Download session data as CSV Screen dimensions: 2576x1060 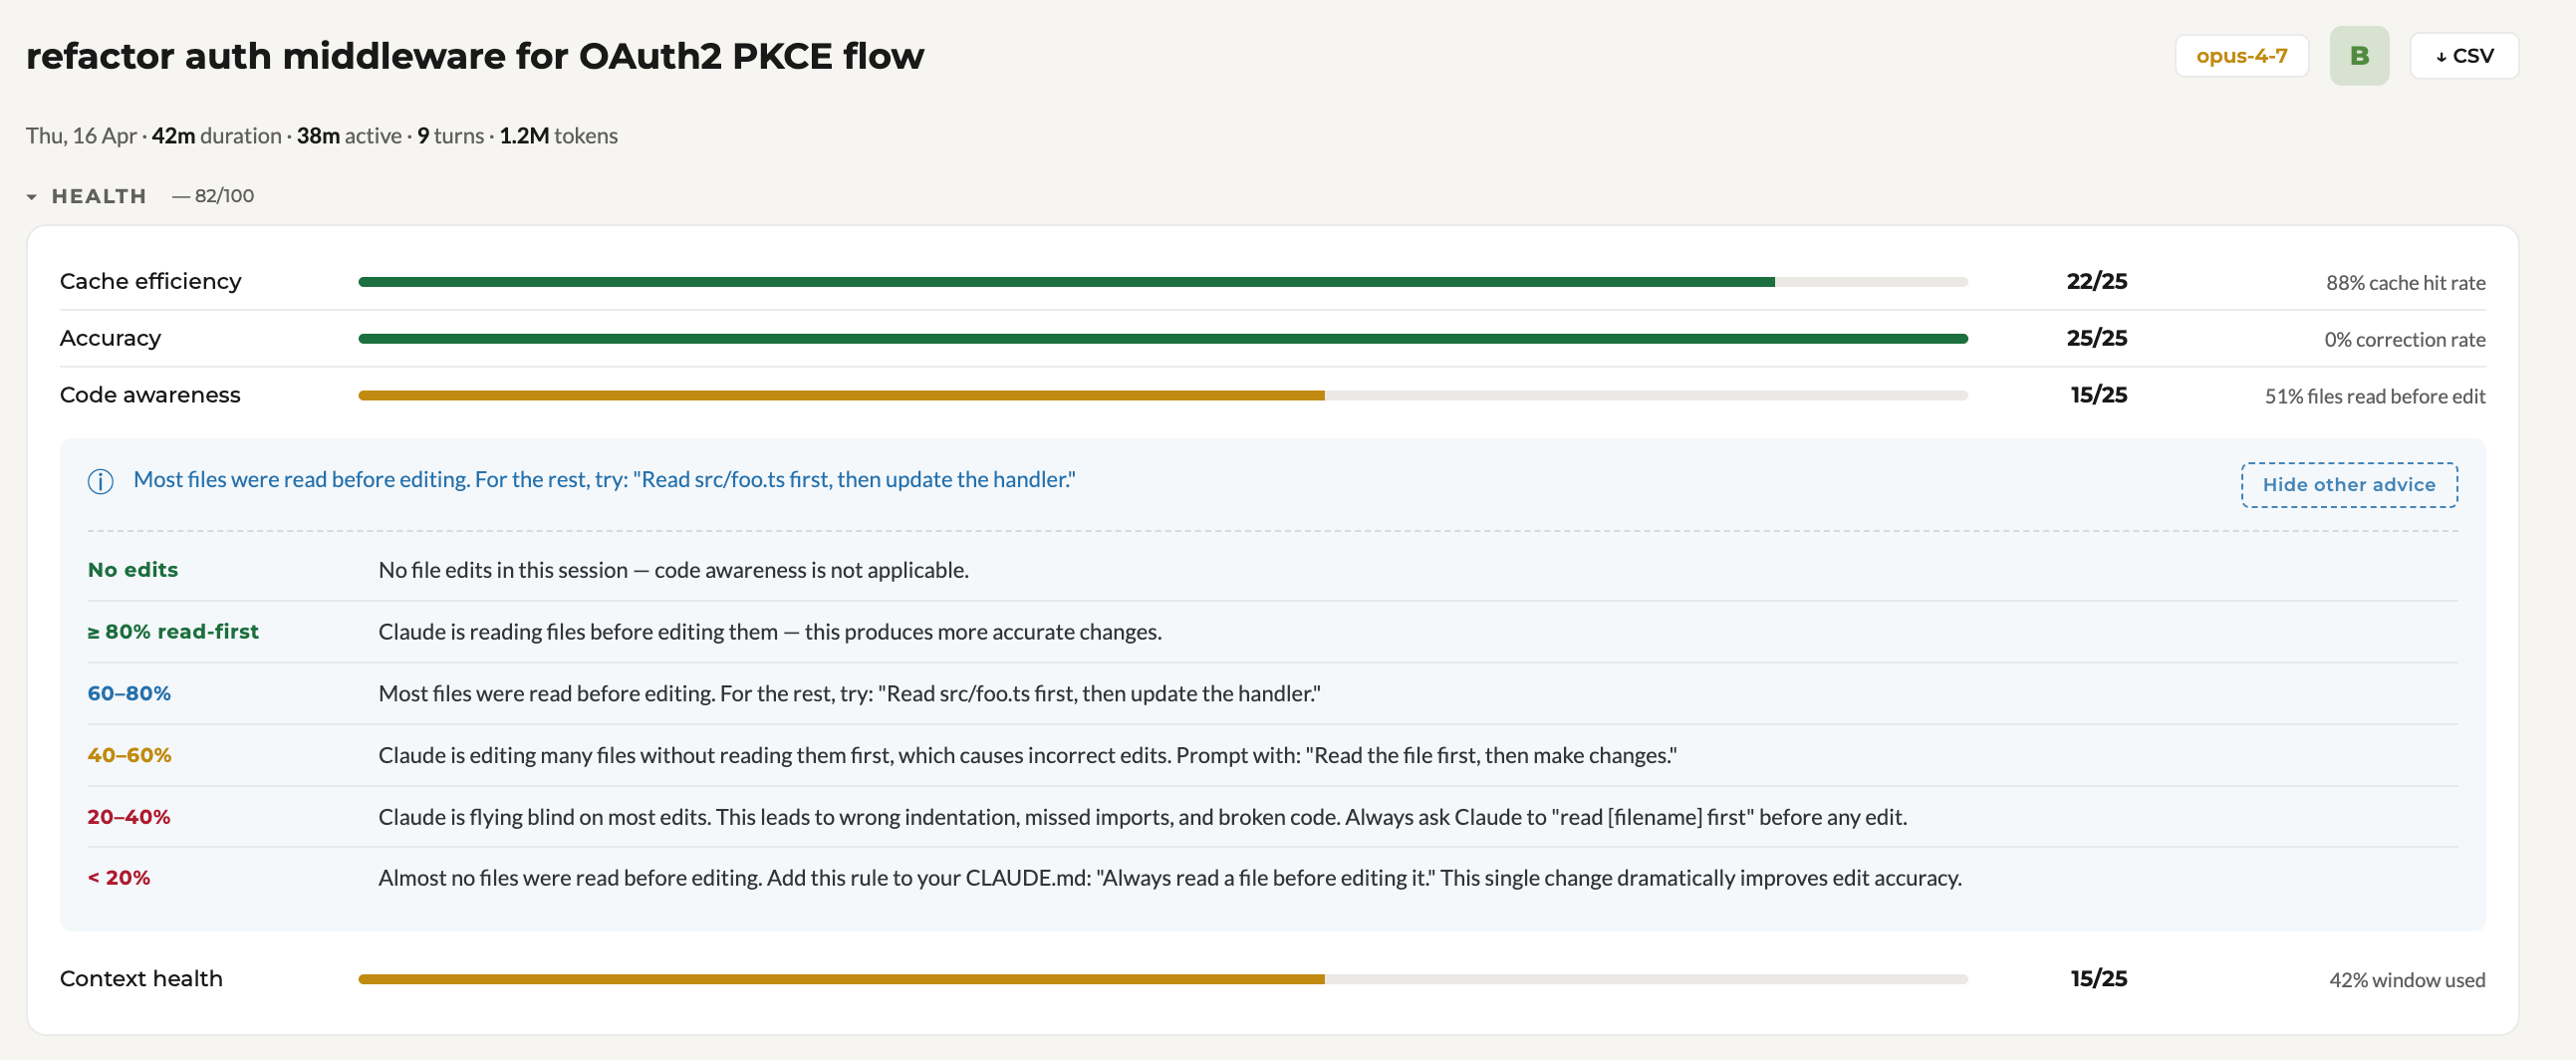(2463, 56)
